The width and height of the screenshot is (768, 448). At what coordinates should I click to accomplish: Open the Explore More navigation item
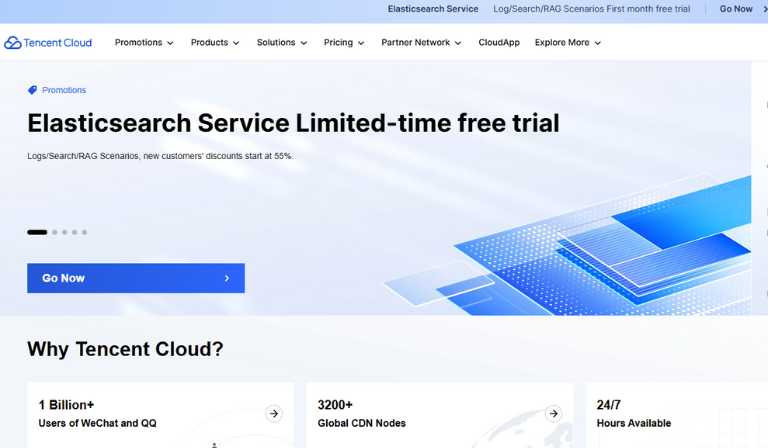[562, 43]
